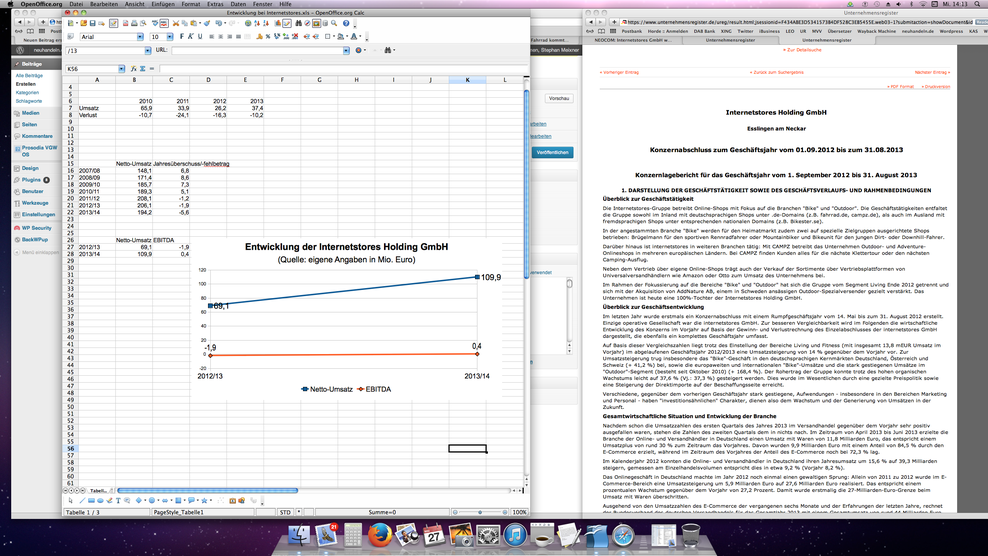
Task: Open Plugins in WordPress sidebar
Action: pyautogui.click(x=31, y=180)
